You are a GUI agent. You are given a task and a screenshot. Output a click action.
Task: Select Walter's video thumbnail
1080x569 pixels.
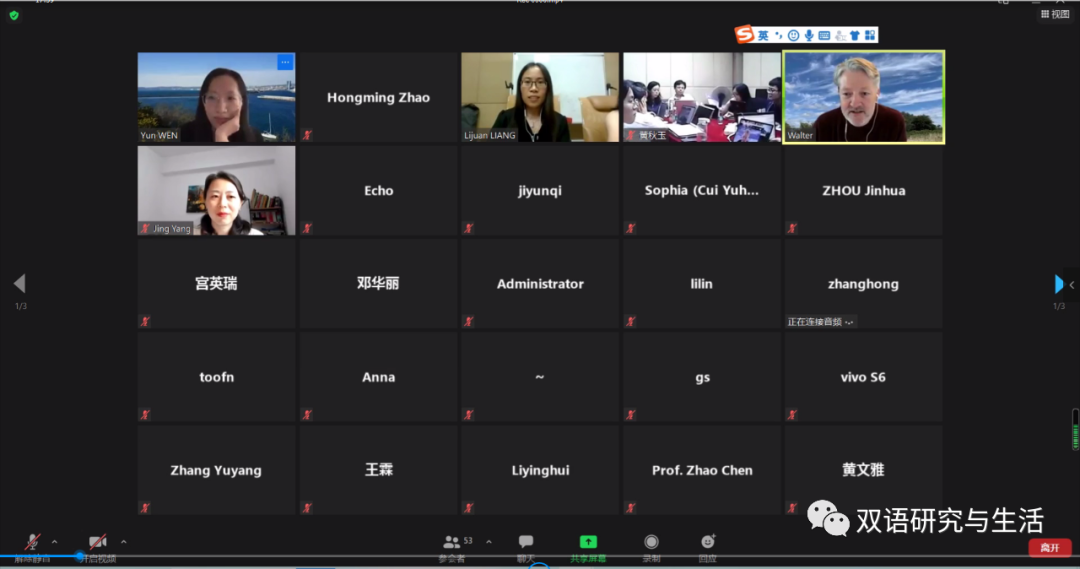click(x=864, y=97)
